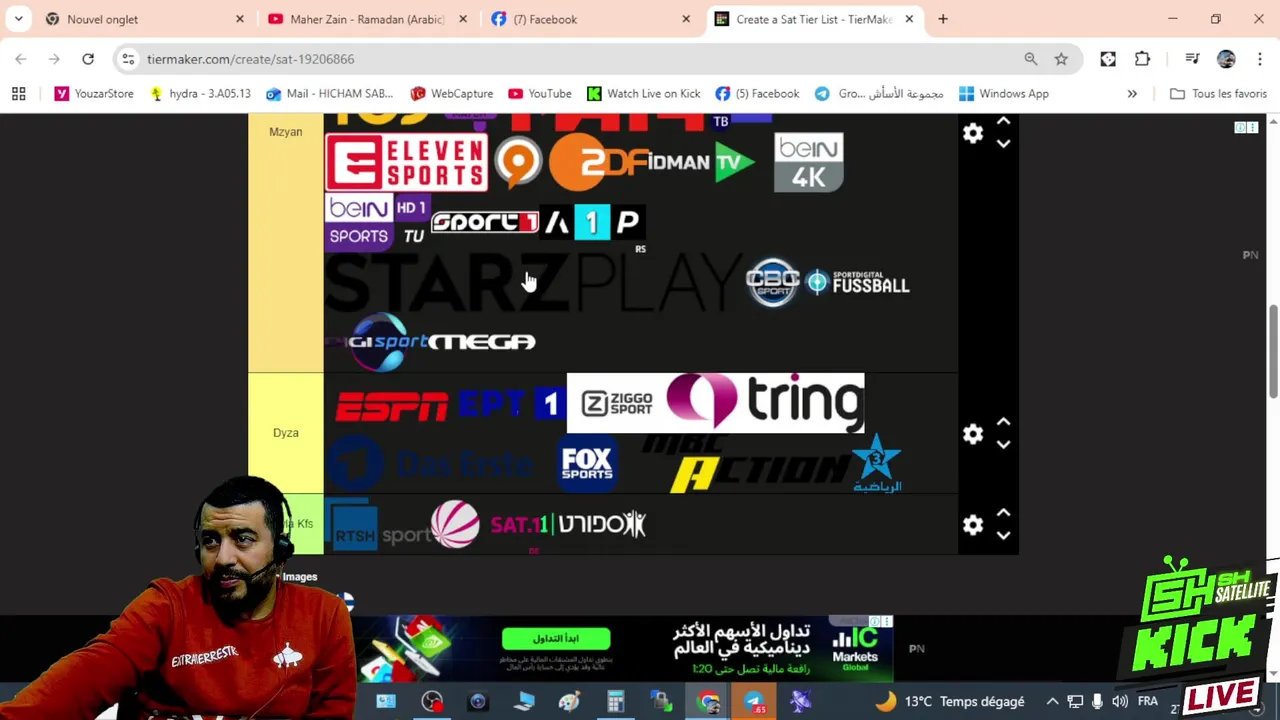
Task: Select the Mega channel logo
Action: 483,342
